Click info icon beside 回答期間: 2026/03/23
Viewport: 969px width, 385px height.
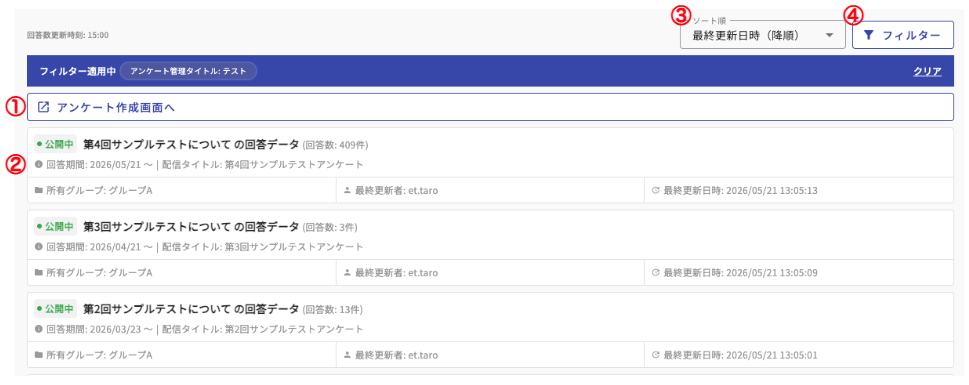click(39, 329)
